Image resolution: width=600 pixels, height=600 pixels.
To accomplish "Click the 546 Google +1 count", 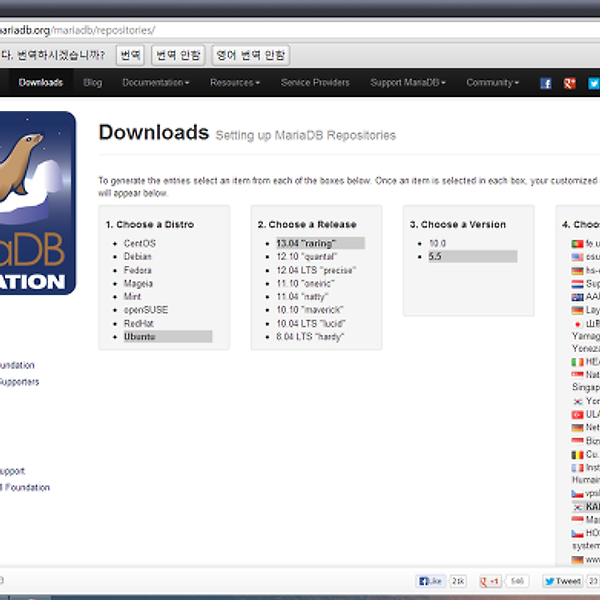I will 517,581.
